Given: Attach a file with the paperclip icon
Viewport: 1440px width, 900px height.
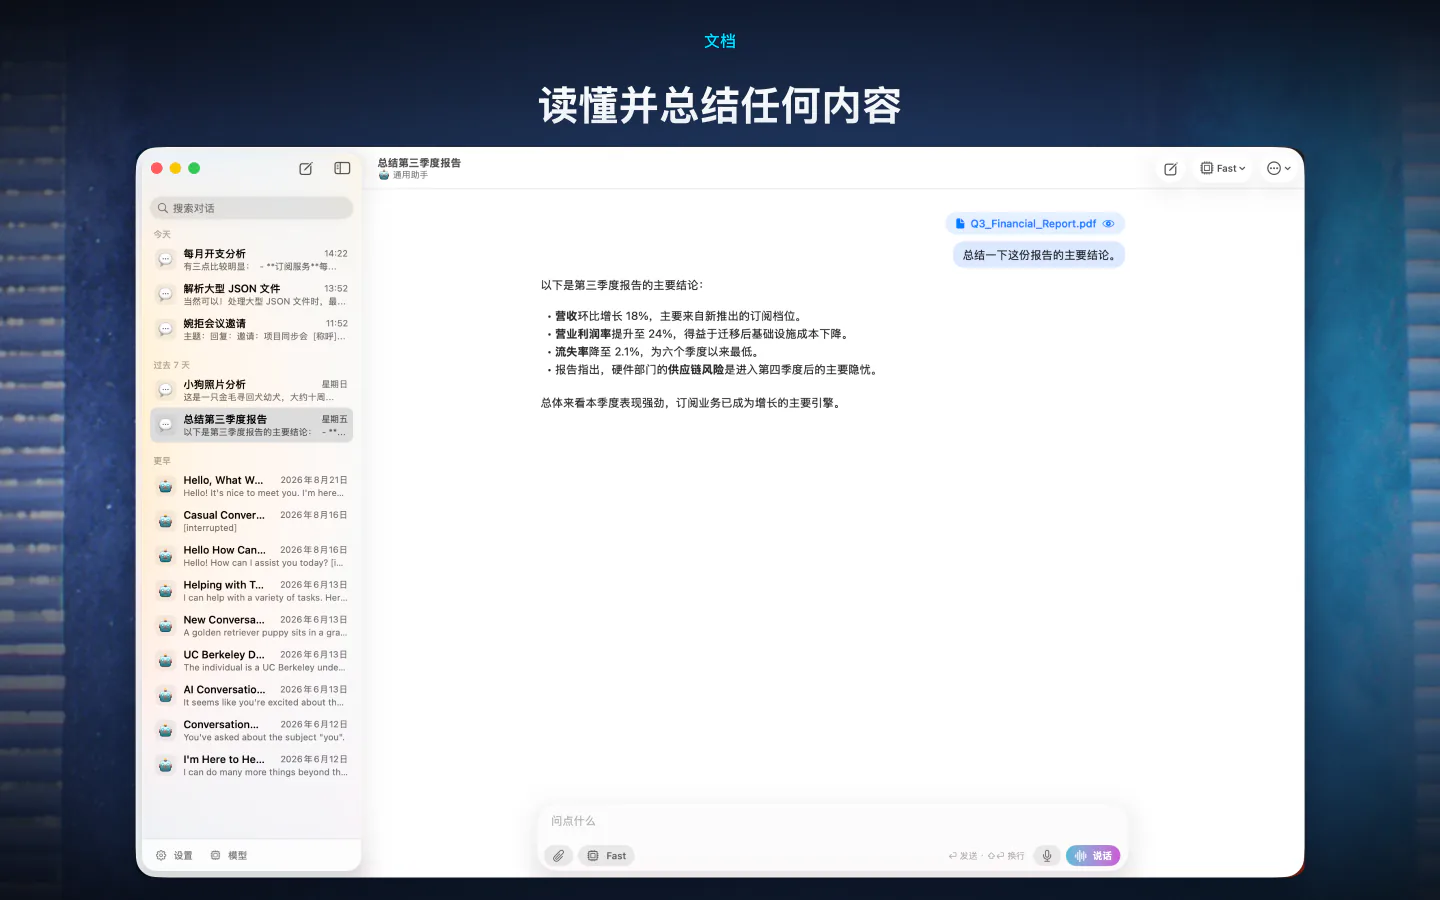Looking at the screenshot, I should pos(559,856).
